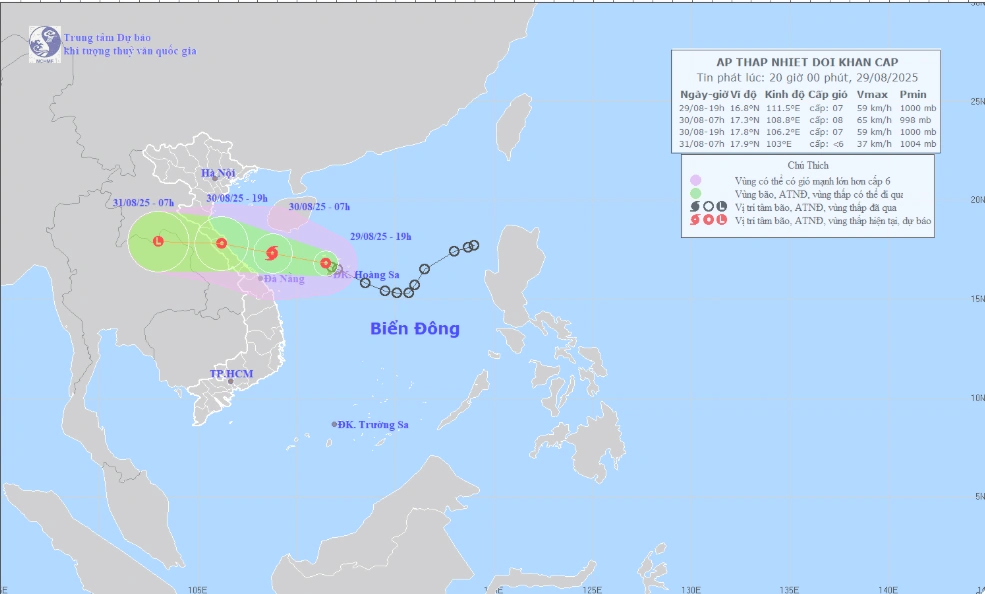The image size is (985, 594).
Task: Click the Đà Nẵng city marker
Action: click(x=261, y=277)
